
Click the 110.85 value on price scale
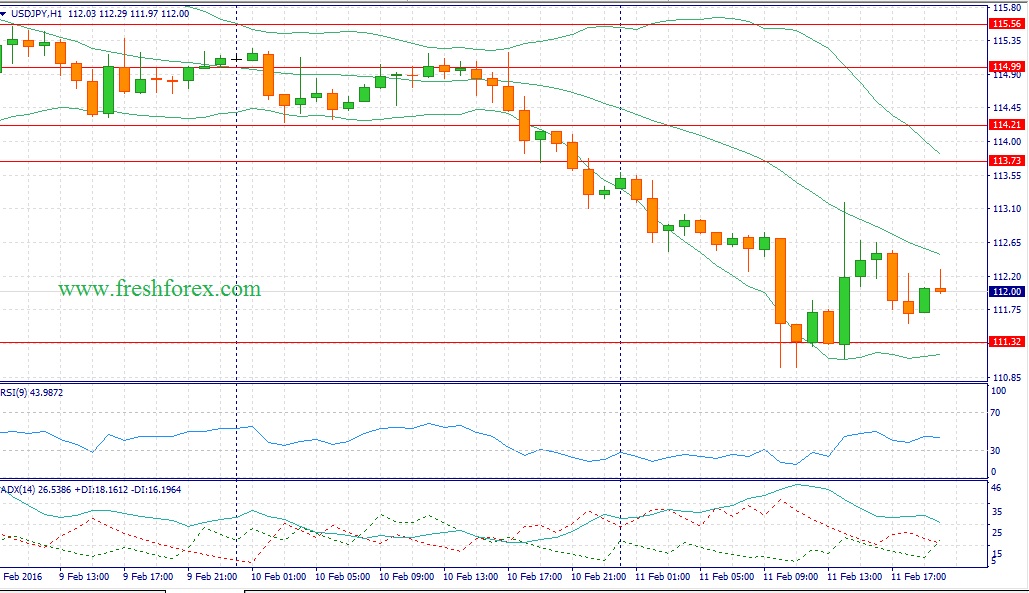[x=1004, y=377]
